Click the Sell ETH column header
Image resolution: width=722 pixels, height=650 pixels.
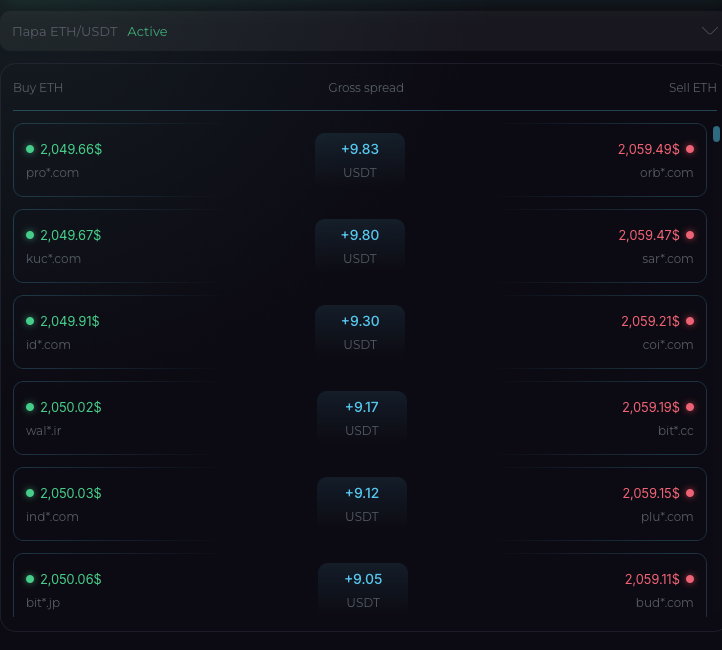coord(693,87)
